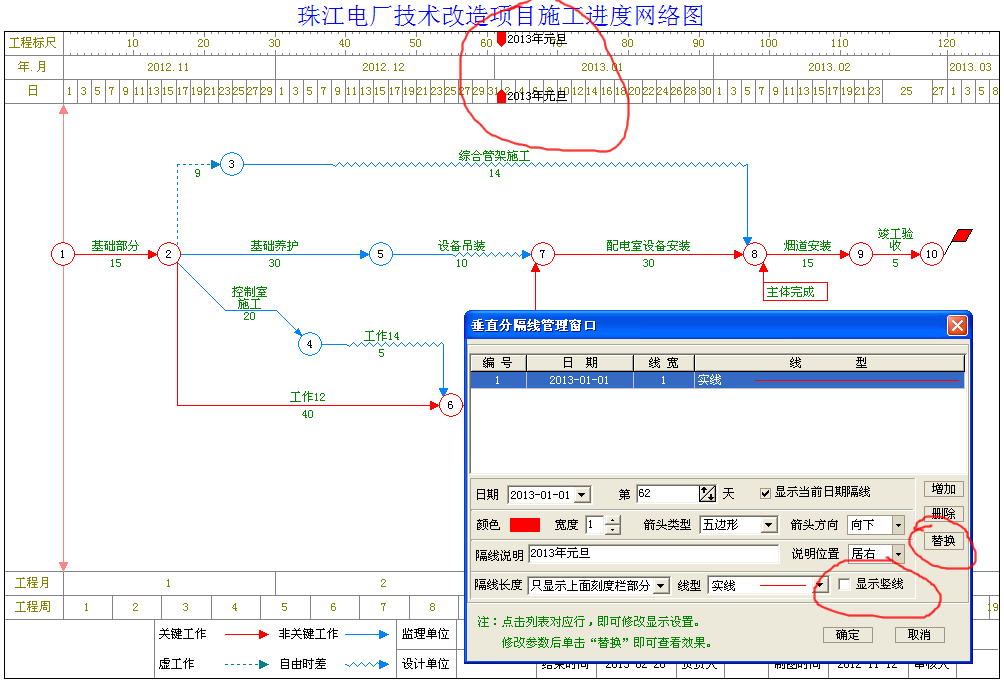Click the 工作14 task label
This screenshot has width=1004, height=682.
pyautogui.click(x=382, y=336)
